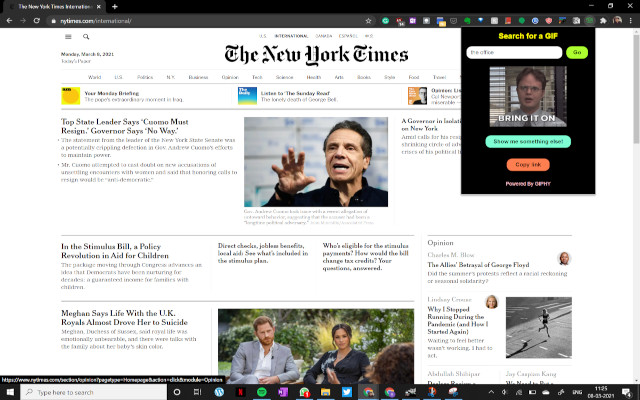This screenshot has height=400, width=640.
Task: Open Why I Stopped Running During Pandemic
Action: pos(458,320)
